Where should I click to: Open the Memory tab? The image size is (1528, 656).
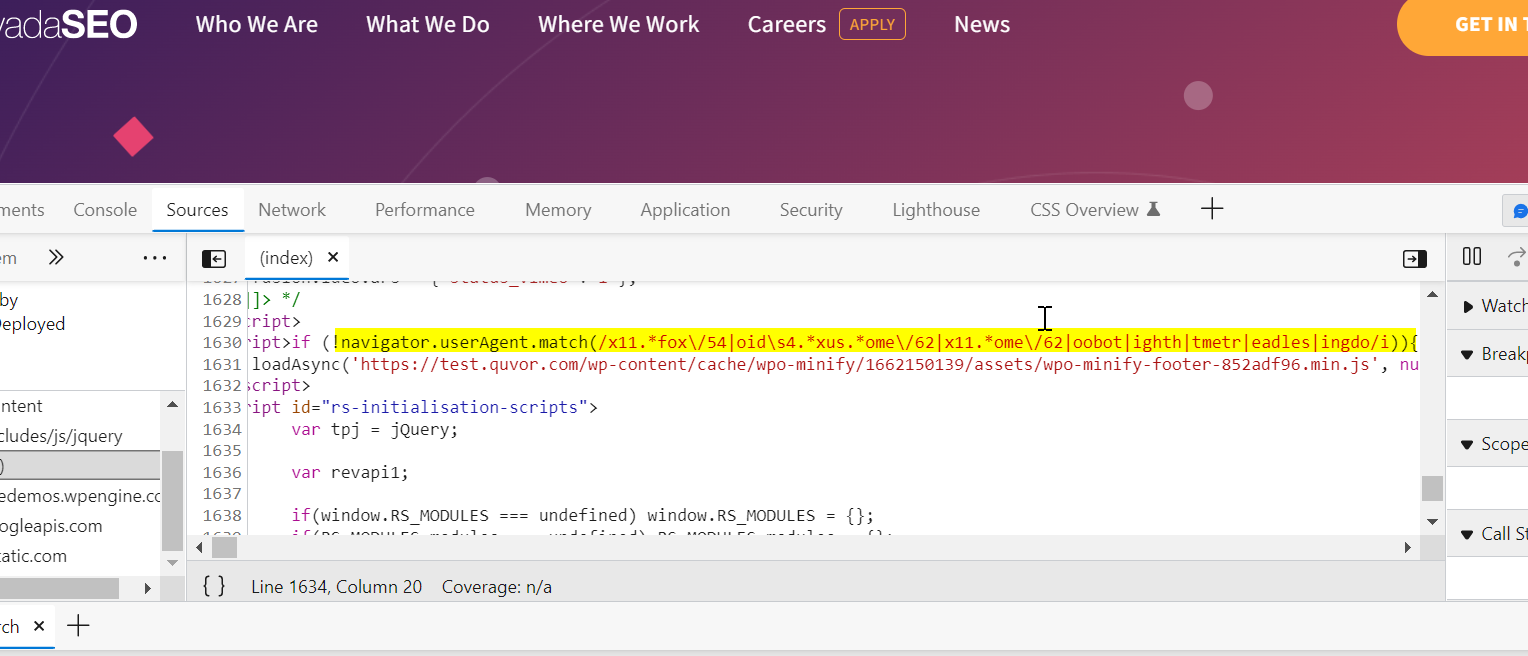click(558, 210)
